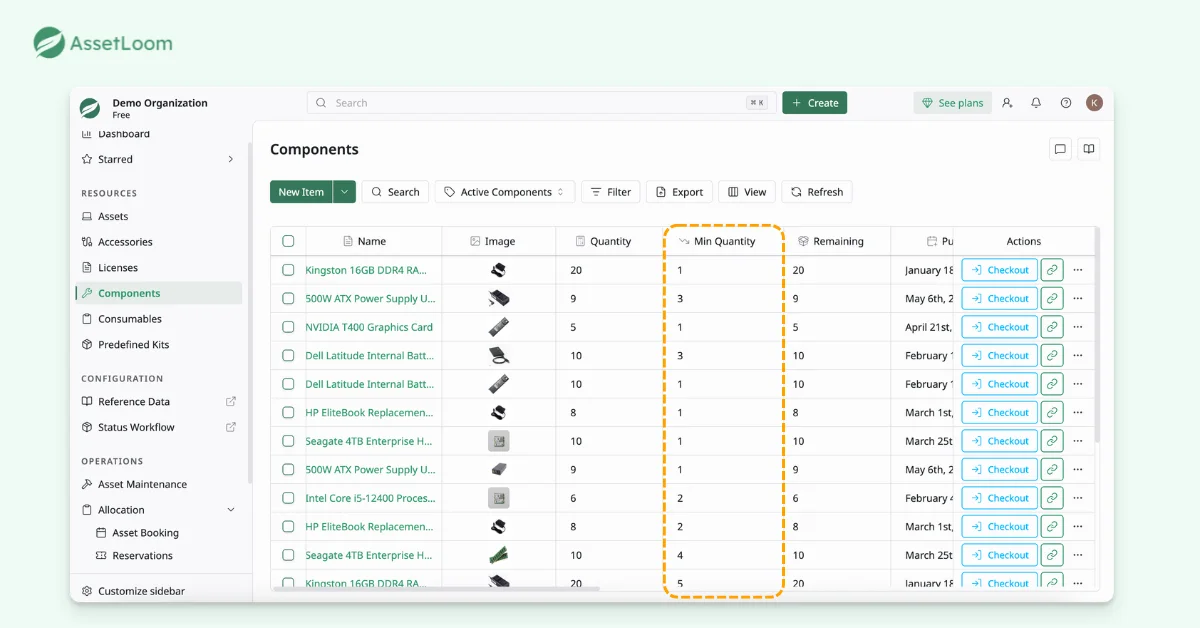This screenshot has width=1200, height=628.
Task: Open more options for NVIDIA T400 Graphics Card
Action: point(1078,327)
